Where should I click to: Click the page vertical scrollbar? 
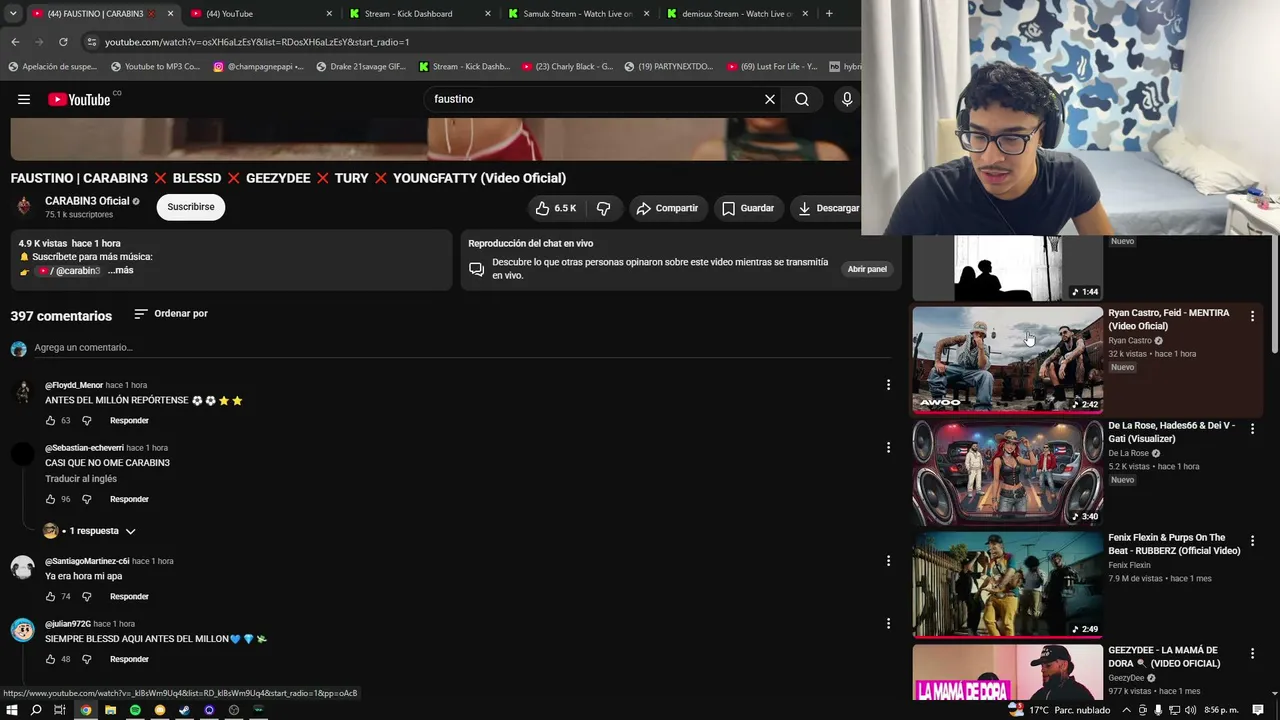coord(1275,295)
